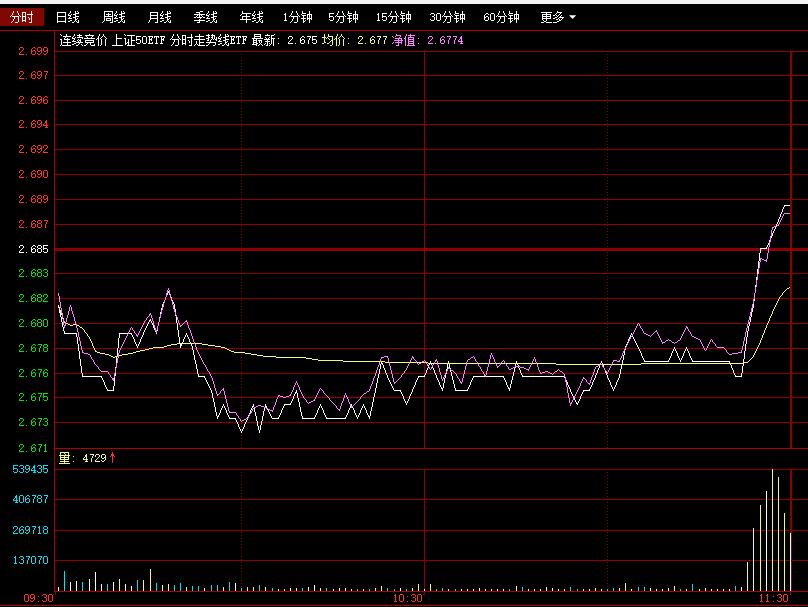Click the 406787 volume axis label
The height and width of the screenshot is (607, 808).
[x=30, y=499]
